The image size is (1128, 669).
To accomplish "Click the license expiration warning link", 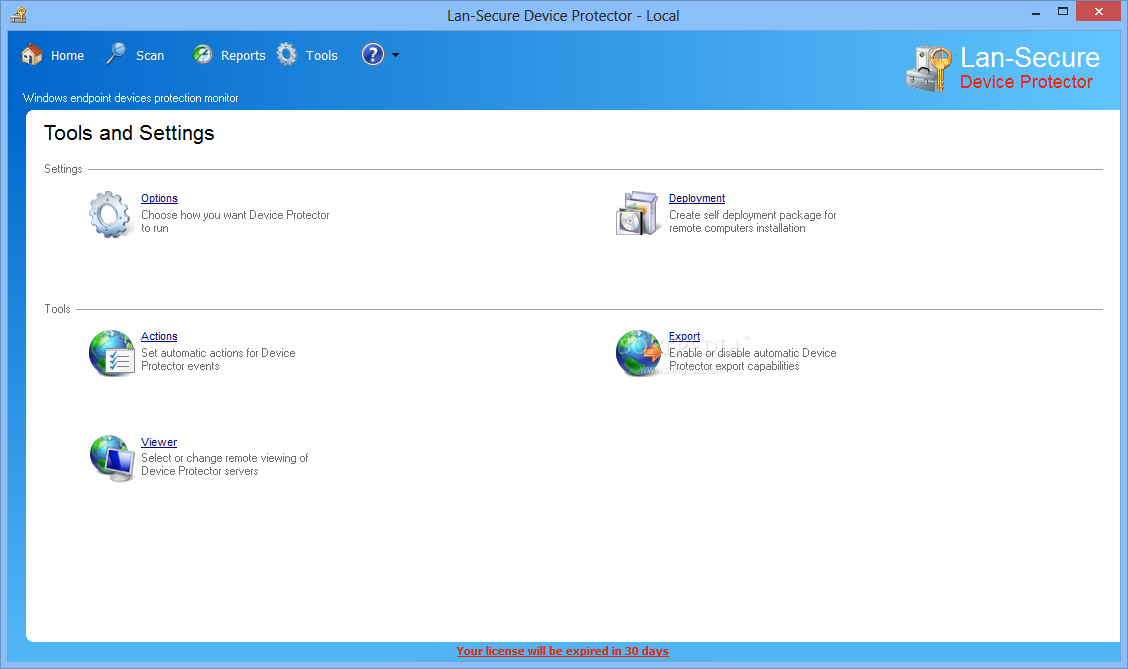I will [x=563, y=651].
